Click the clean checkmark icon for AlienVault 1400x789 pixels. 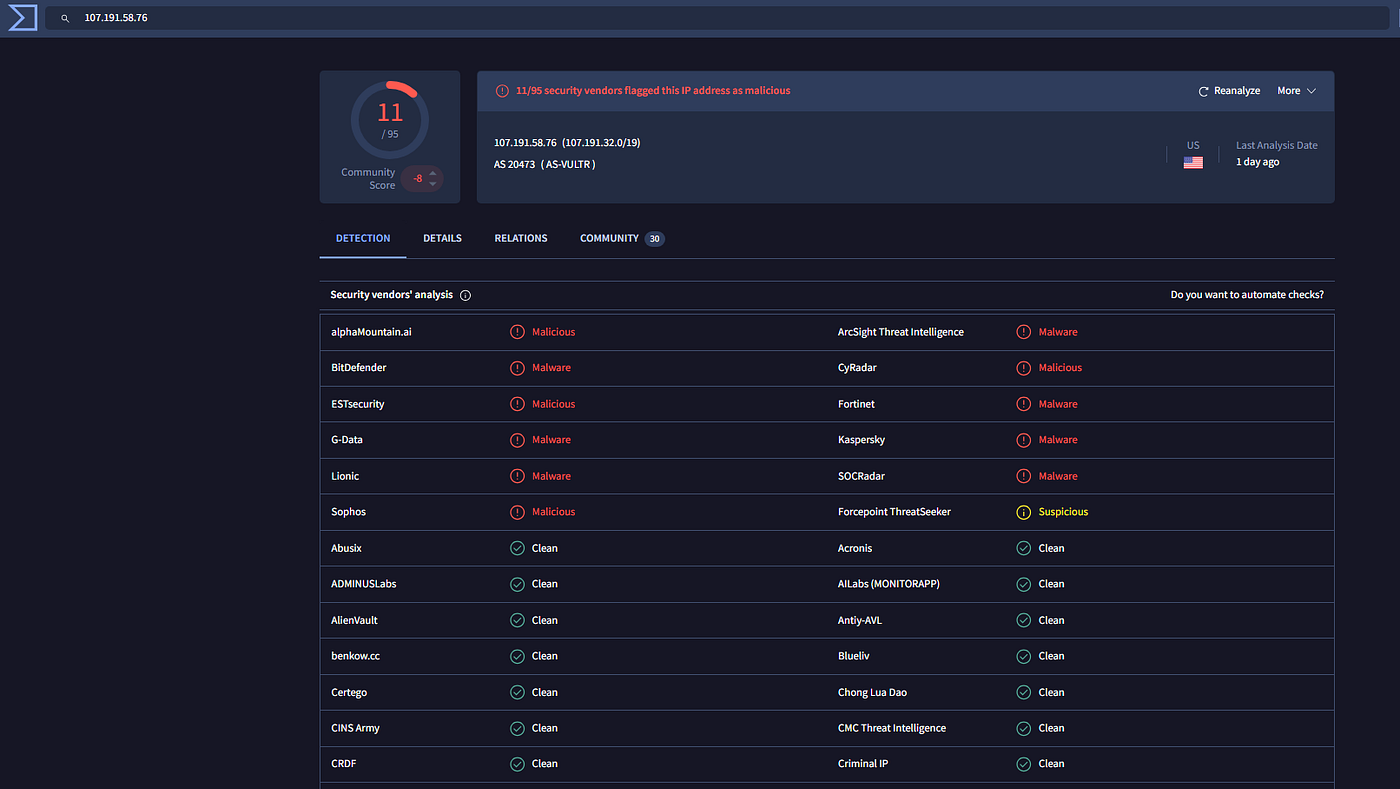click(x=517, y=620)
